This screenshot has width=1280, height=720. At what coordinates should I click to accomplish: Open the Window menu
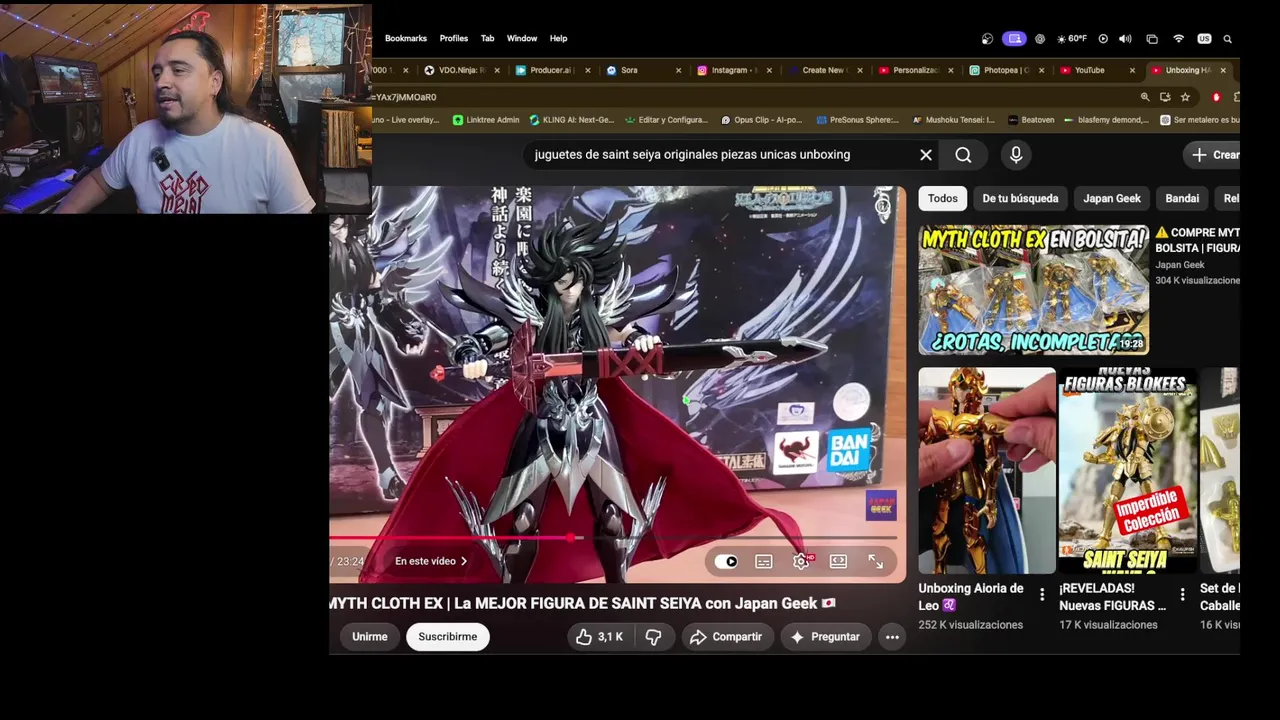[x=522, y=38]
